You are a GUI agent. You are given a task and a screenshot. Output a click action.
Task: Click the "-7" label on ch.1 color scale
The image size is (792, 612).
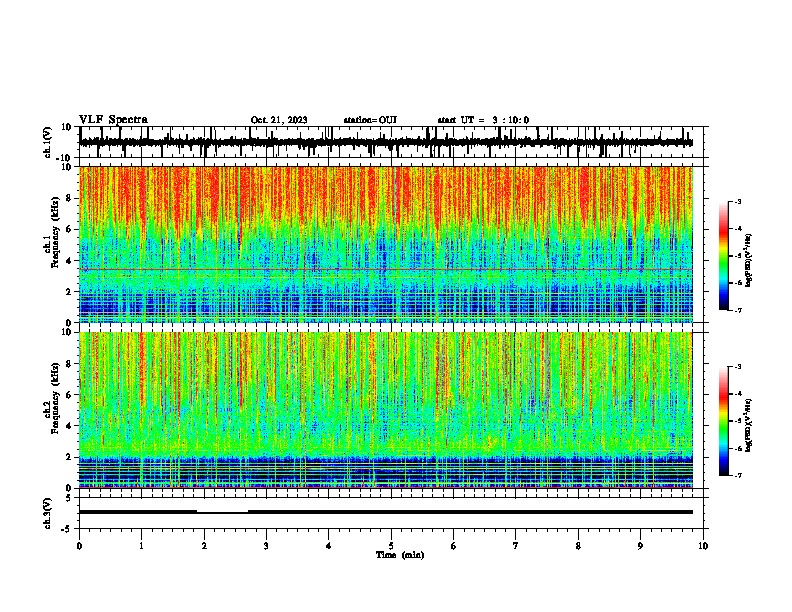pos(737,310)
